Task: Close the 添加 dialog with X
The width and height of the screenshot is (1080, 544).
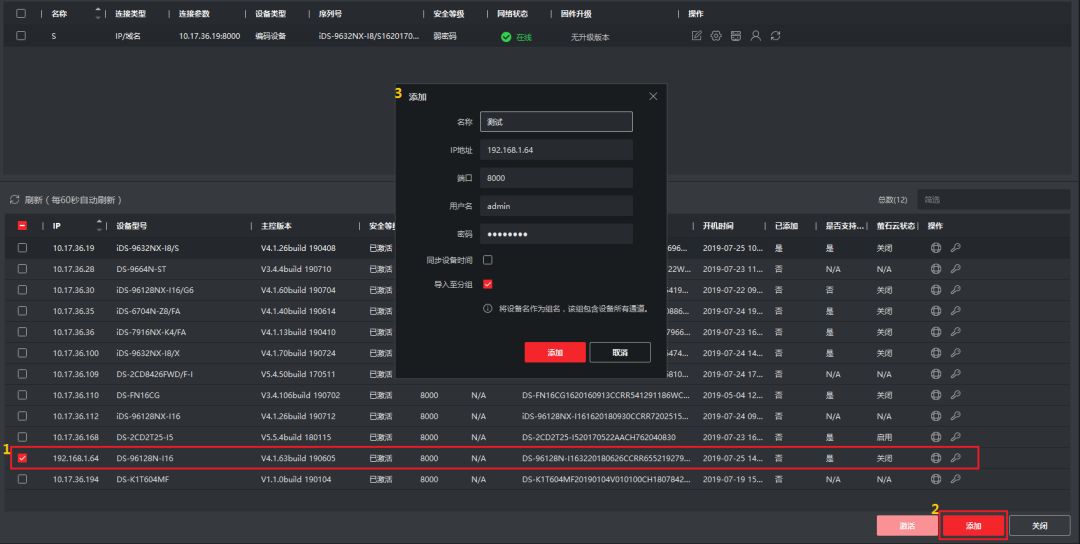Action: pos(653,96)
